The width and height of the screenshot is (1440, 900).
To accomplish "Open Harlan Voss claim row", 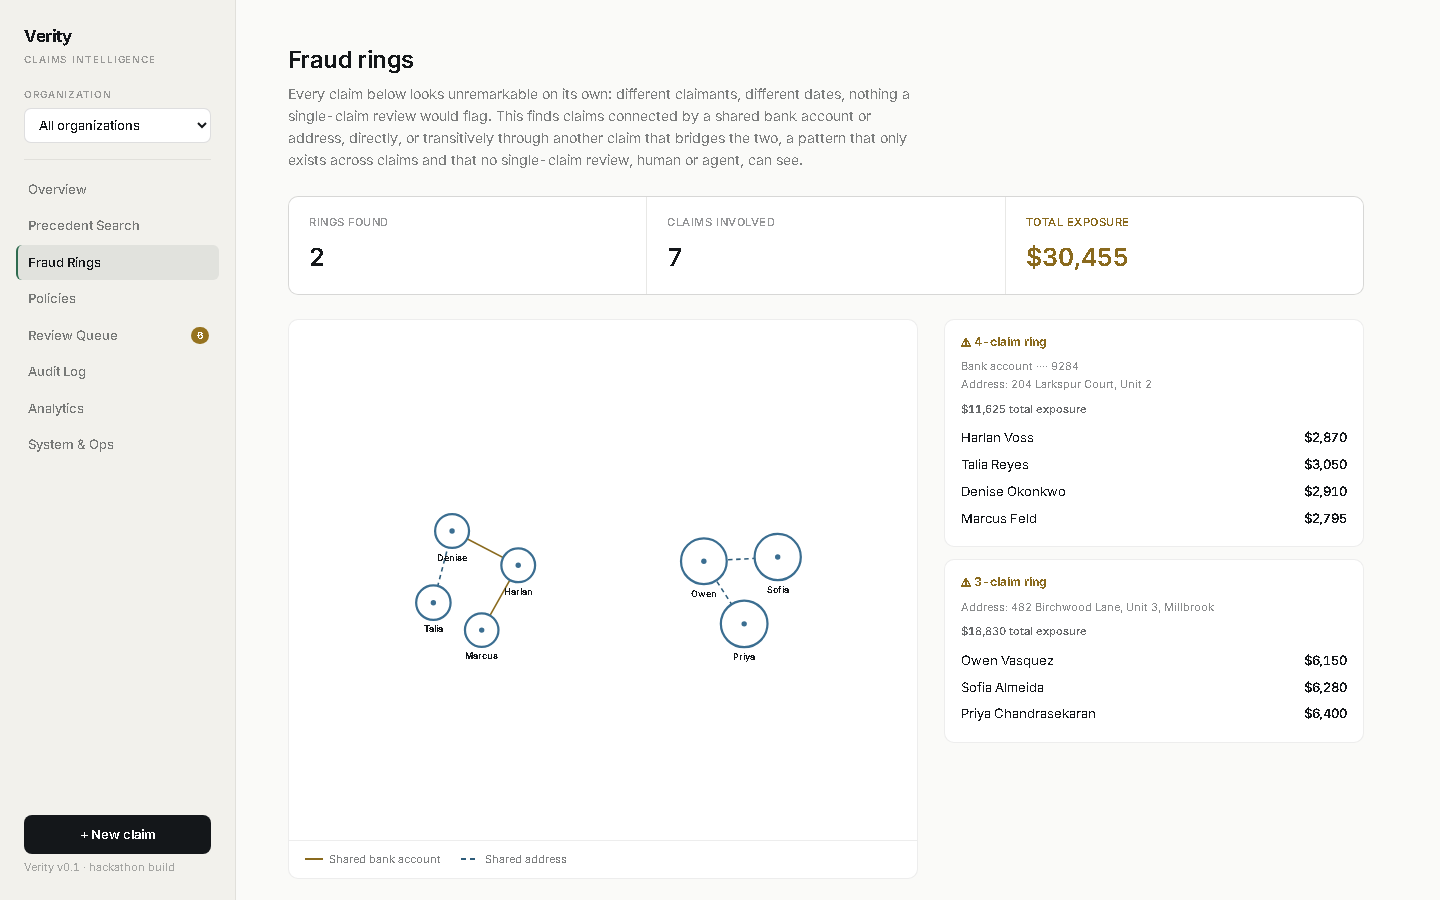I will click(1154, 438).
